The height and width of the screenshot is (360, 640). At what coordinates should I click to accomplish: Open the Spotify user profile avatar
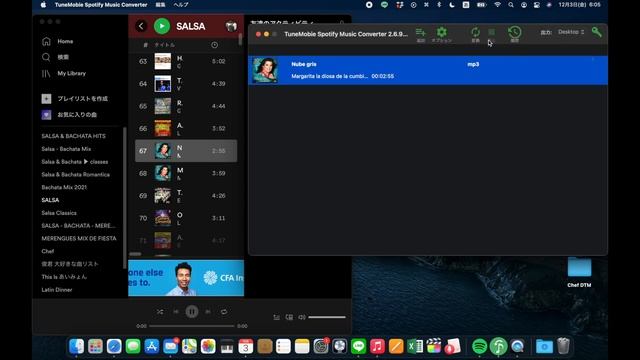click(231, 26)
